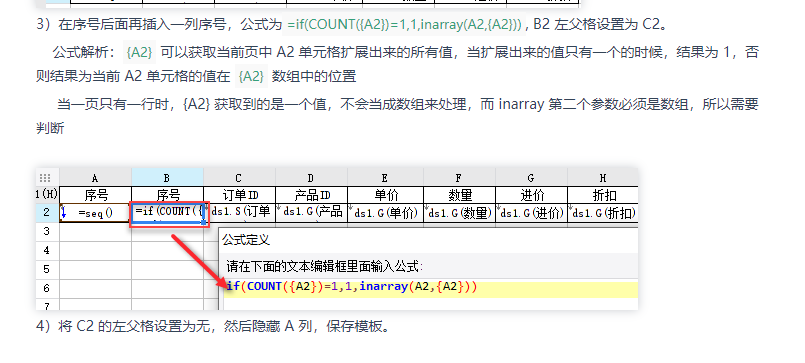The height and width of the screenshot is (363, 805).
Task: Select column header E
Action: 385,178
